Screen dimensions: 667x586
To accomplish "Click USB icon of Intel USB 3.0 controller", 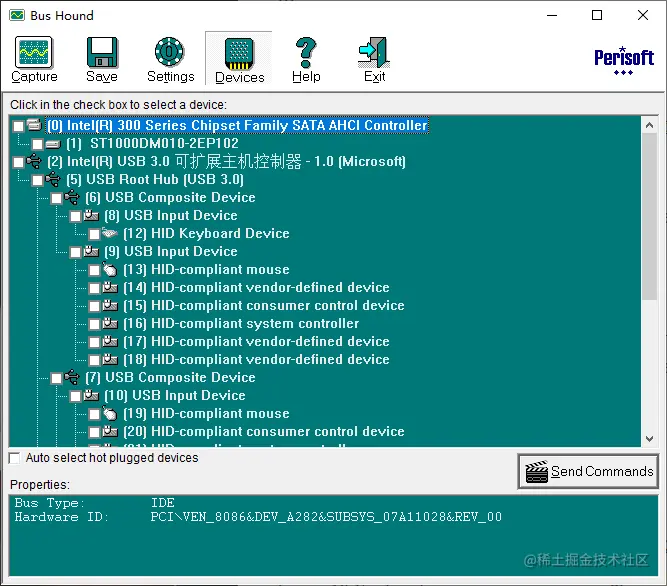I will [x=34, y=161].
